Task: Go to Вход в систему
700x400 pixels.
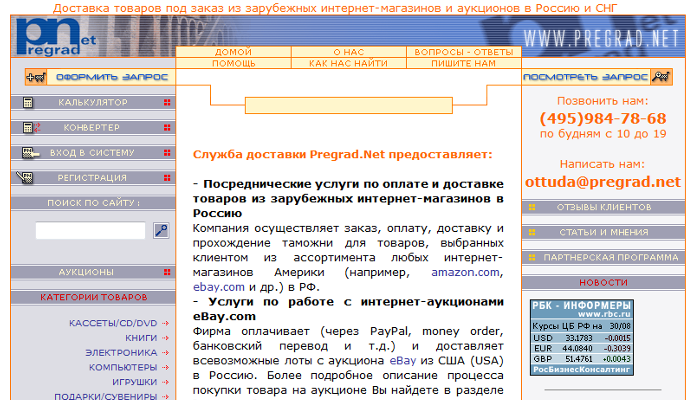Action: 93,153
